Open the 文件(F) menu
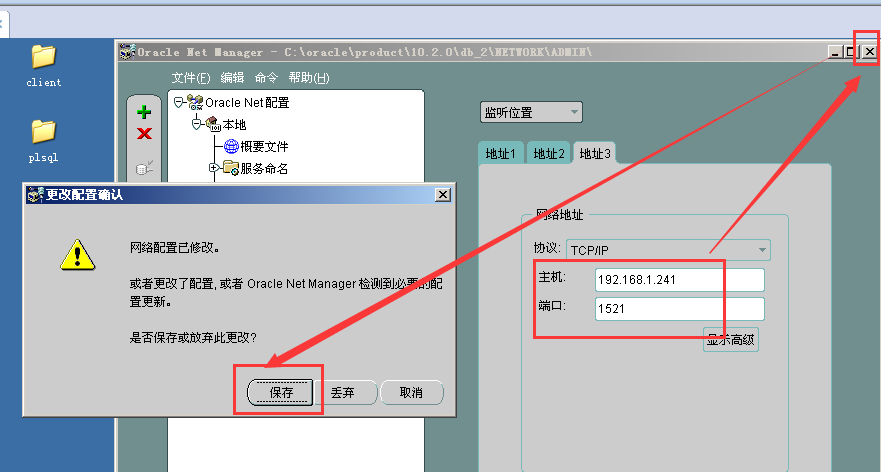This screenshot has height=472, width=881. pos(191,78)
